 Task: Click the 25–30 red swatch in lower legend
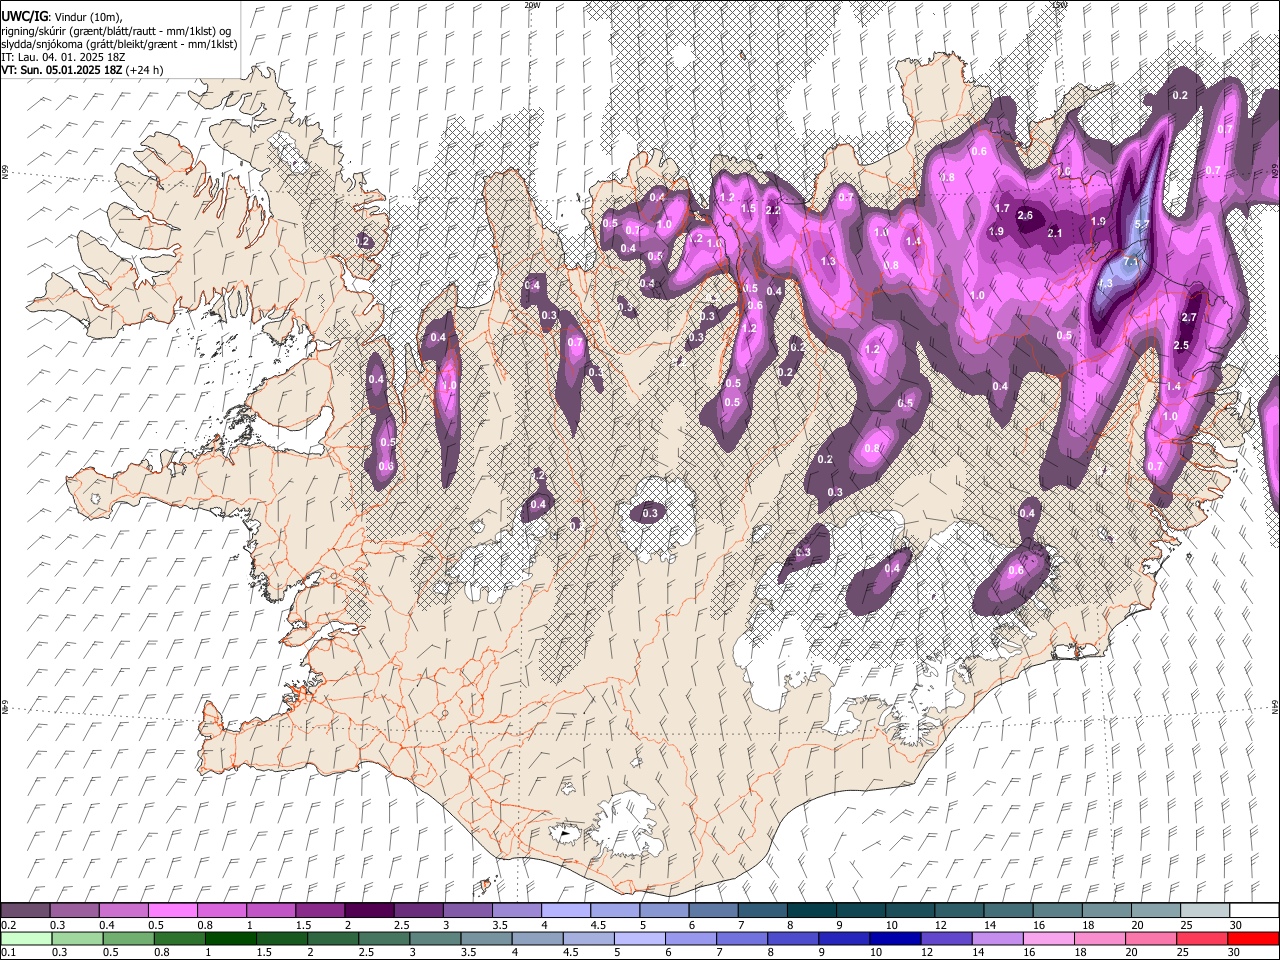tap(1203, 939)
